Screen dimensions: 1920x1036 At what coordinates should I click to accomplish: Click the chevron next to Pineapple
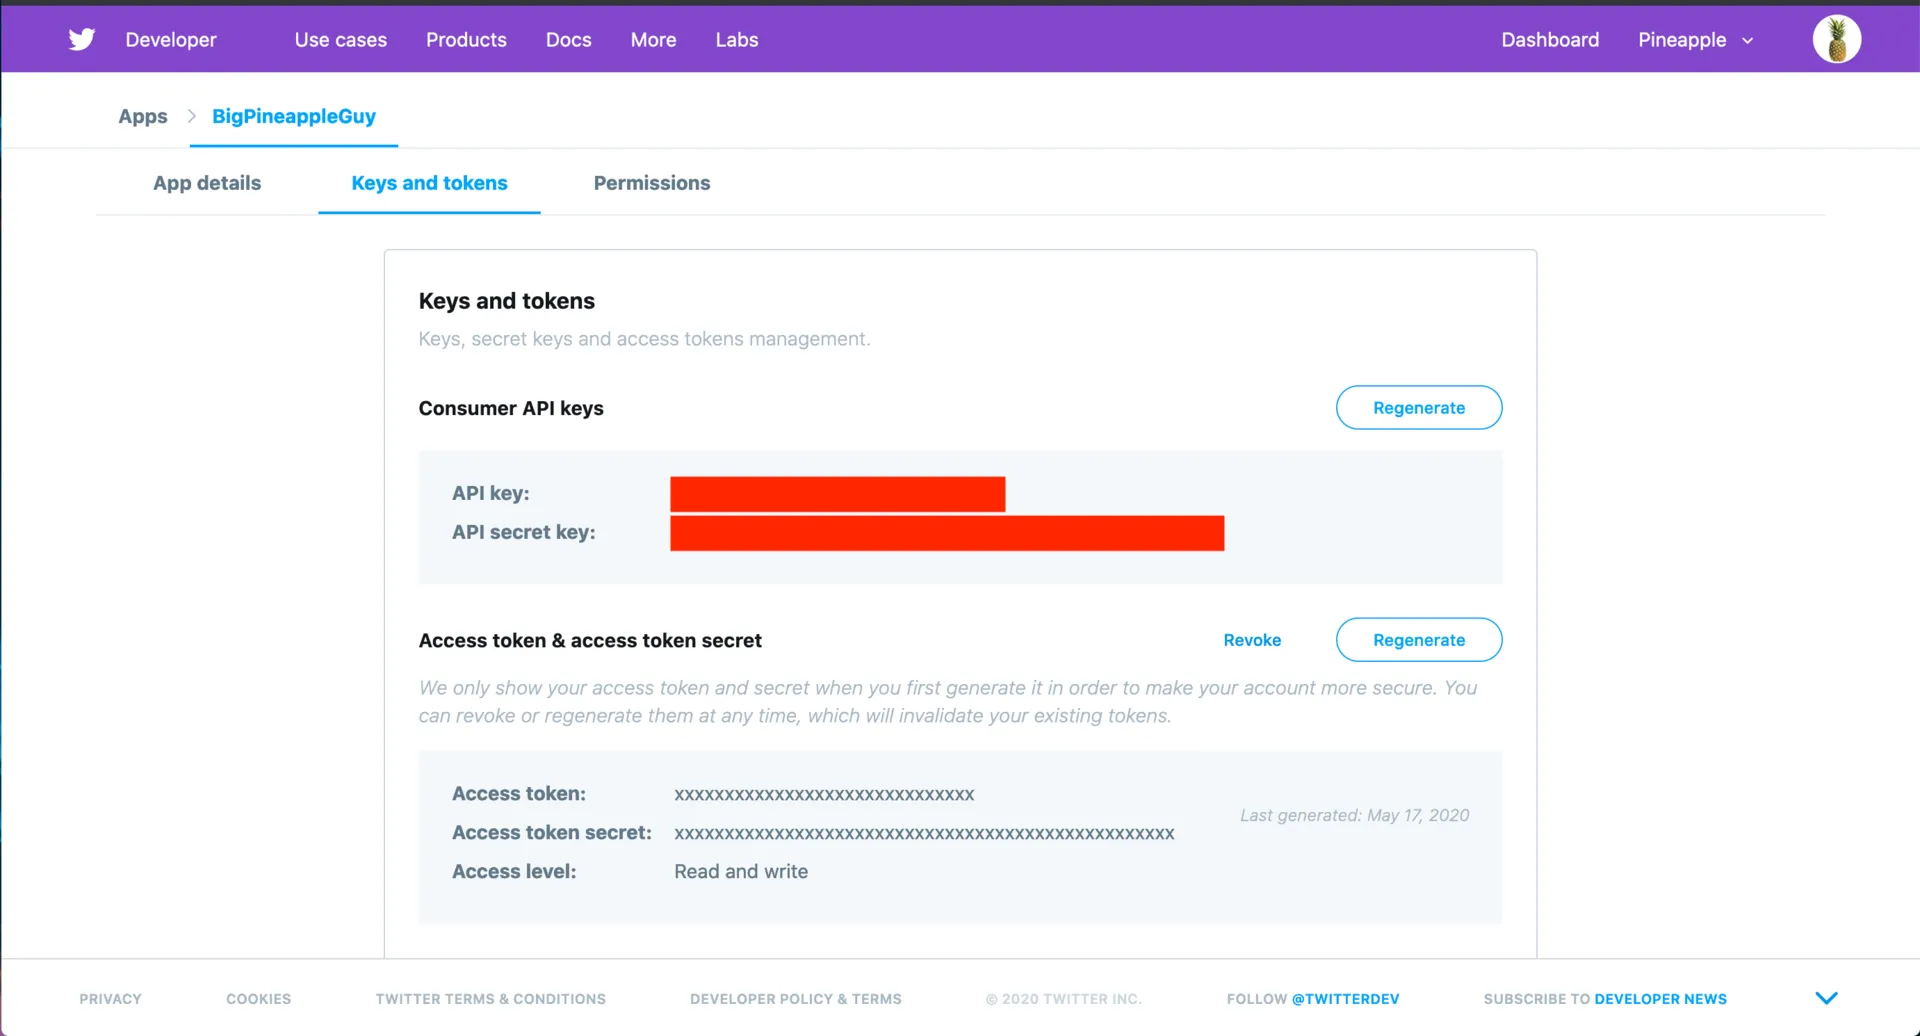pos(1748,41)
